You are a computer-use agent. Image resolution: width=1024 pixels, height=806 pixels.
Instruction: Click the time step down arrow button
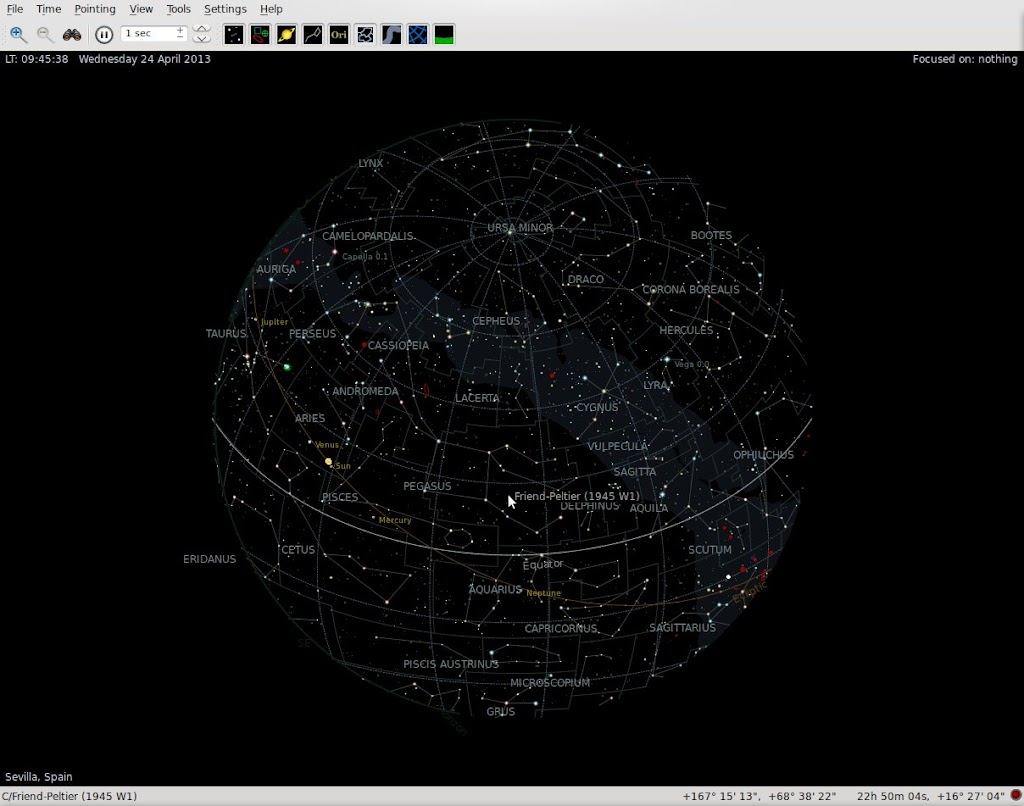pos(202,39)
